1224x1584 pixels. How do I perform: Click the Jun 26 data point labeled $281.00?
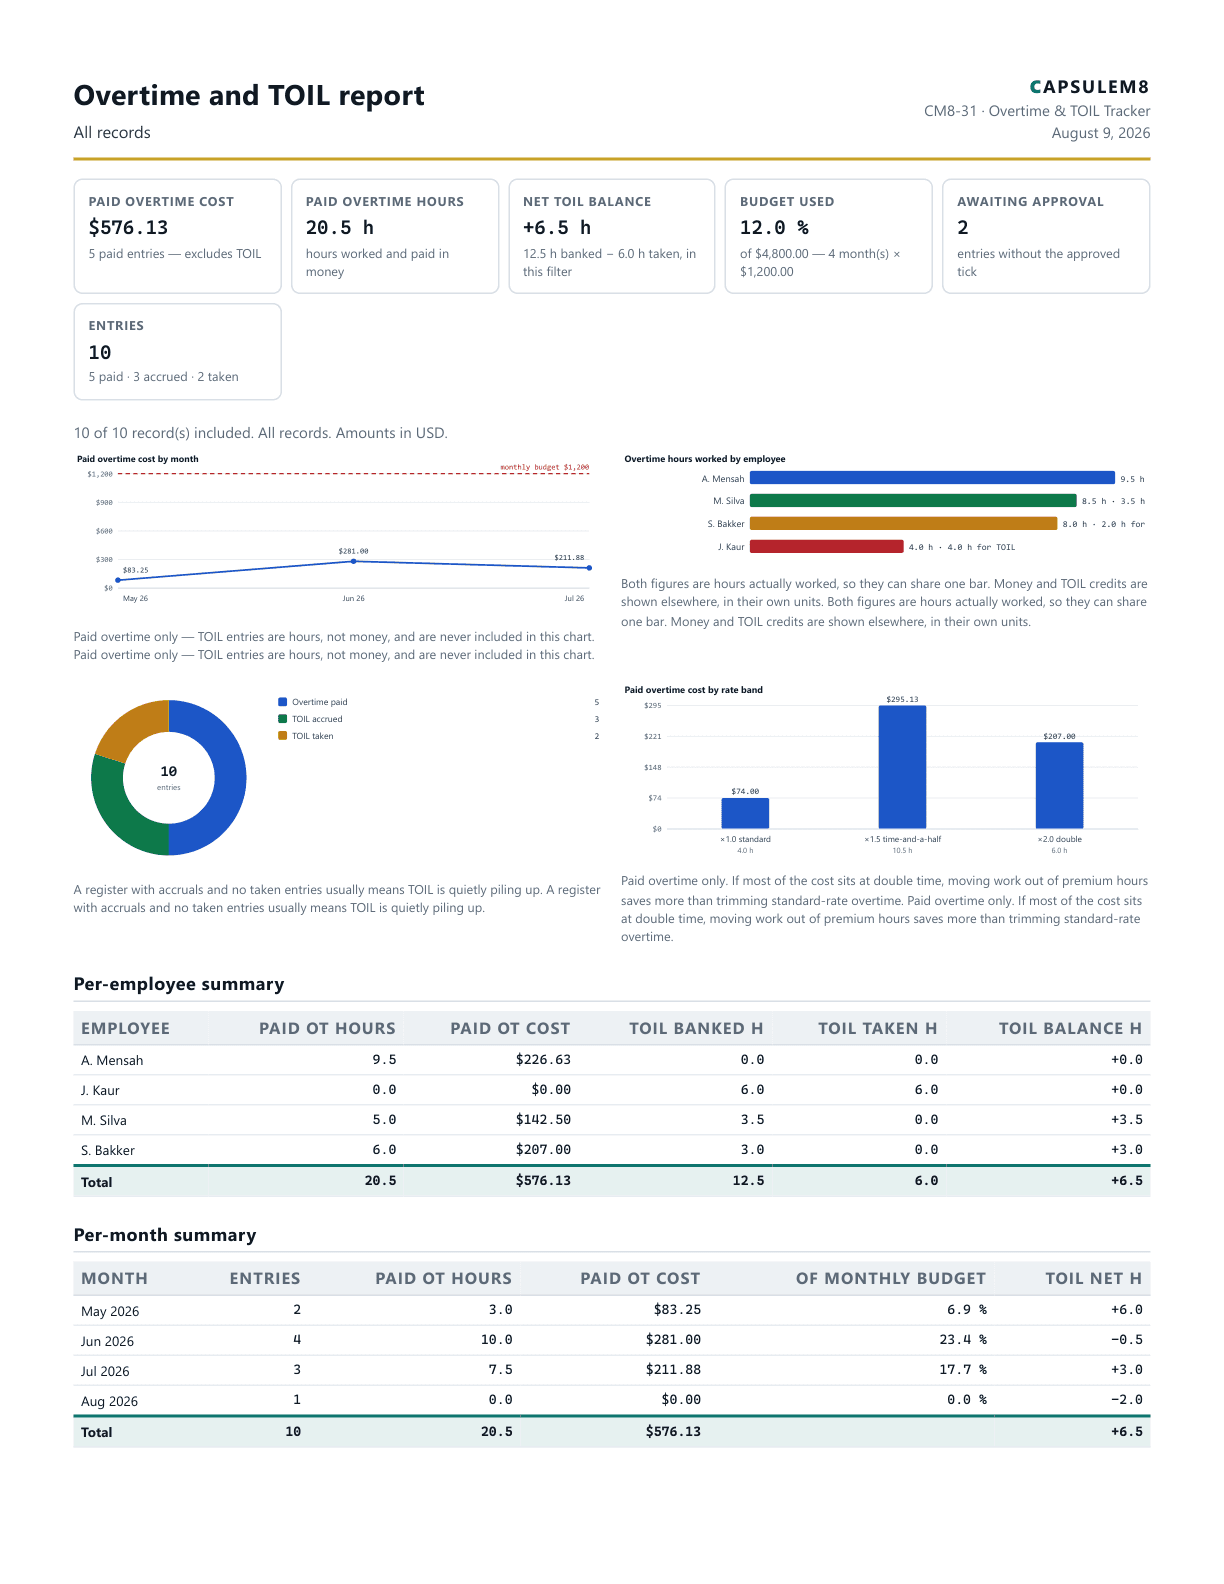[353, 561]
